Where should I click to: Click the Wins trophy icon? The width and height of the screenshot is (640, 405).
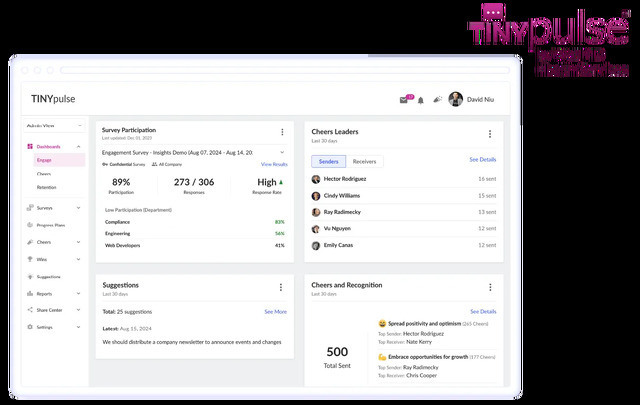pyautogui.click(x=30, y=259)
